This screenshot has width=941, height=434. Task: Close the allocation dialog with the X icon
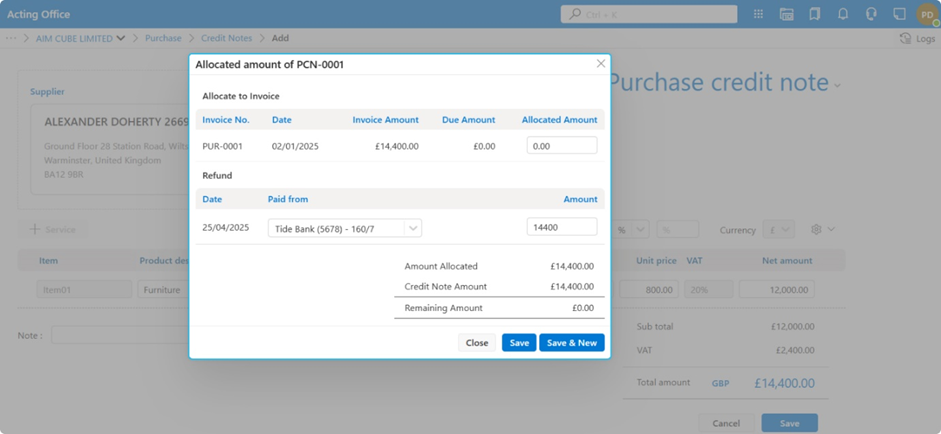click(x=601, y=64)
